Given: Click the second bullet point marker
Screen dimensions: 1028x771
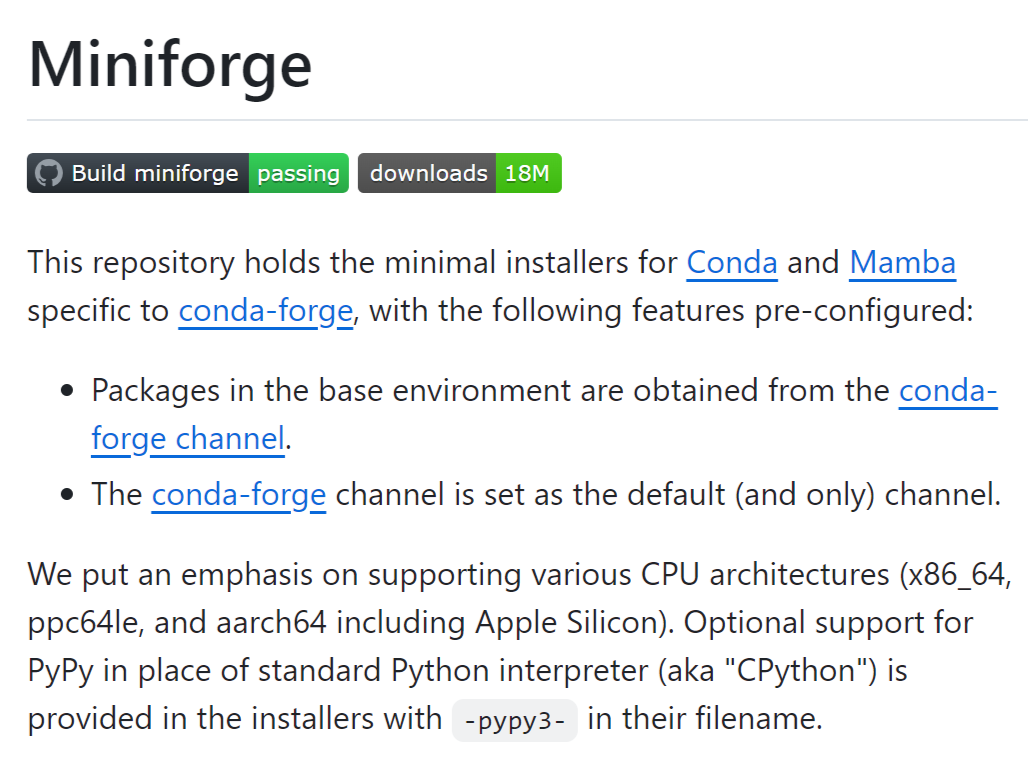Looking at the screenshot, I should pyautogui.click(x=68, y=495).
